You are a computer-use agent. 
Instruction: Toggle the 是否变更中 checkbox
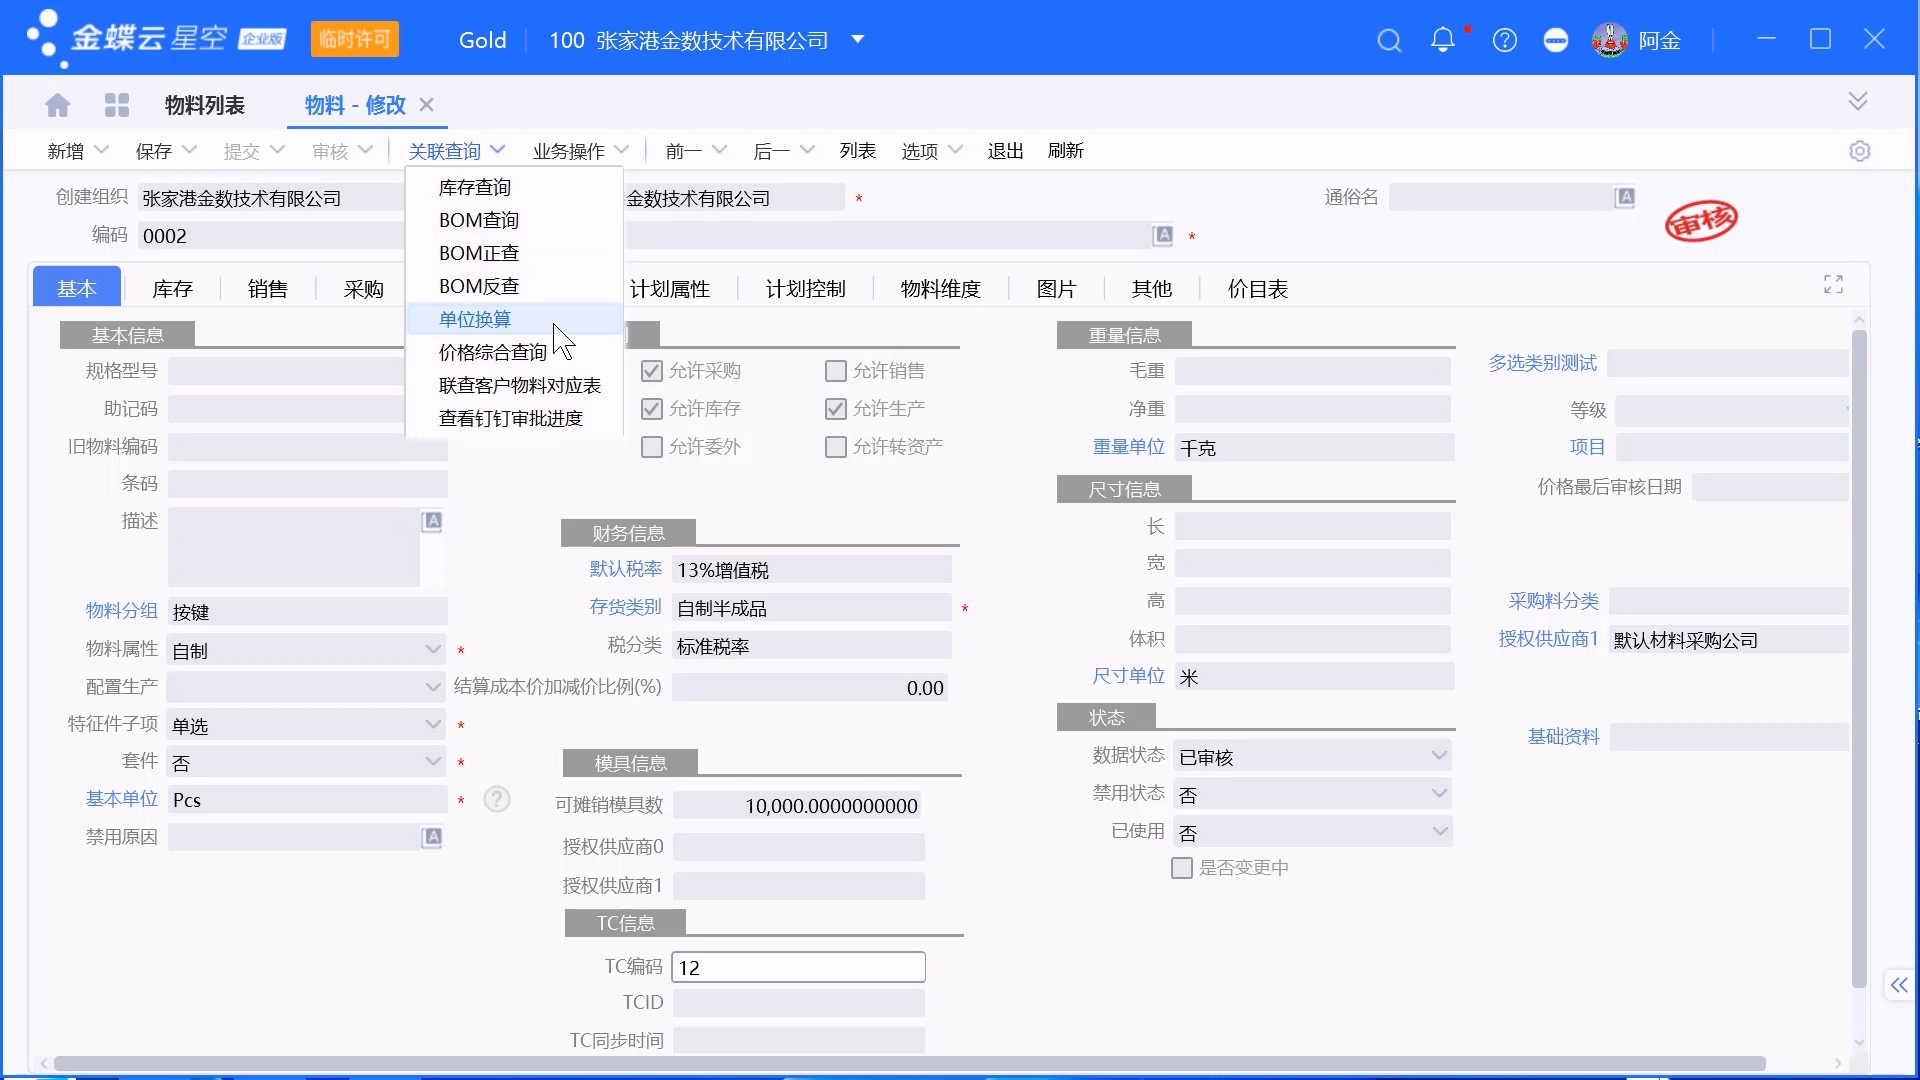1182,868
